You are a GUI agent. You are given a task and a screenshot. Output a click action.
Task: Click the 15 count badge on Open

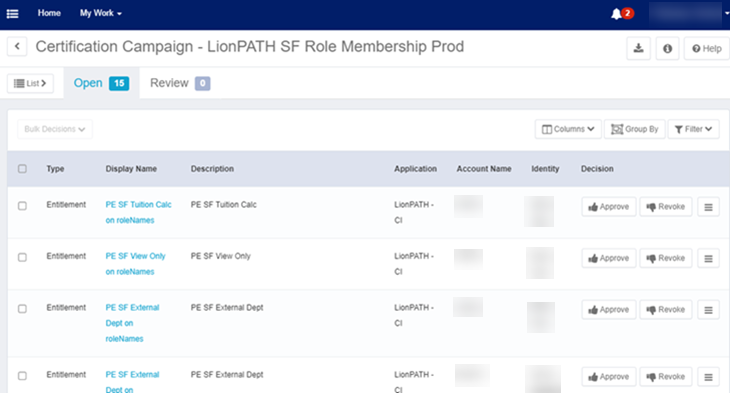coord(119,83)
